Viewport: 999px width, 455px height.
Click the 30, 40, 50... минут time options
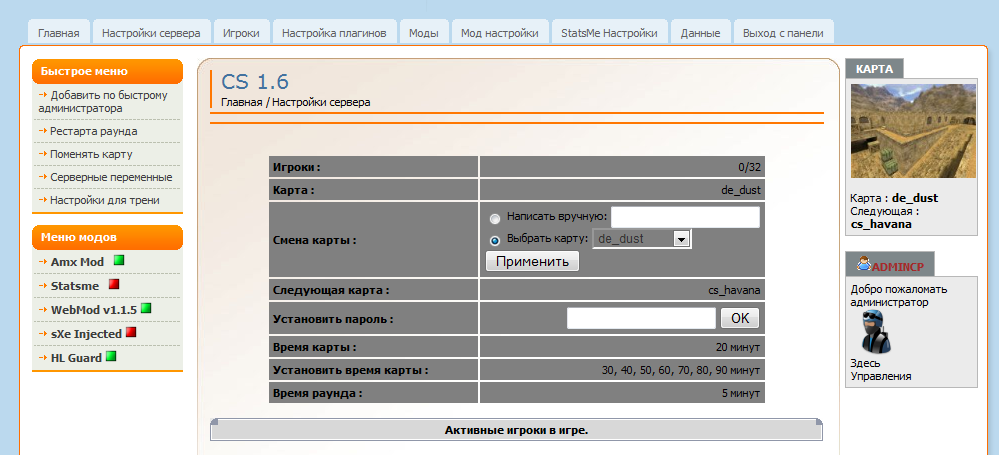click(681, 370)
